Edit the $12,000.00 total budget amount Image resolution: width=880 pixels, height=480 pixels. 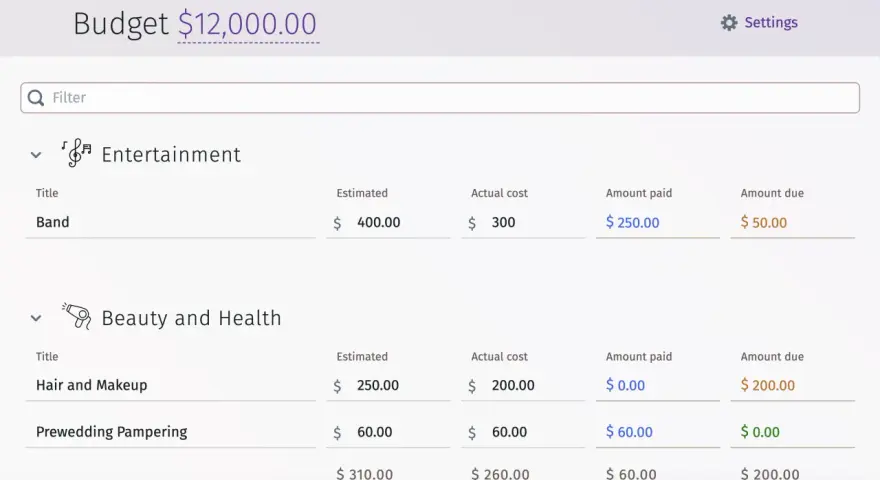(248, 24)
